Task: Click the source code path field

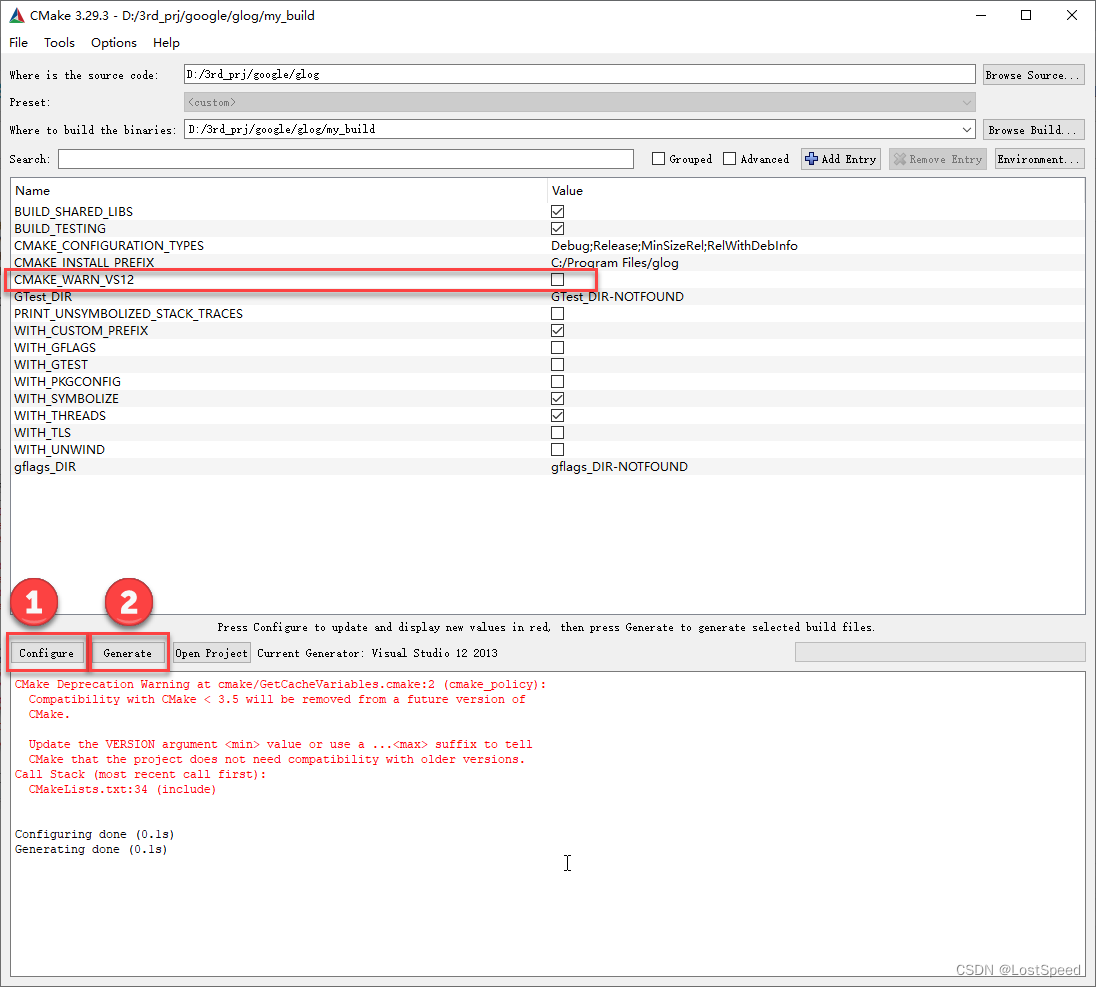Action: (579, 74)
